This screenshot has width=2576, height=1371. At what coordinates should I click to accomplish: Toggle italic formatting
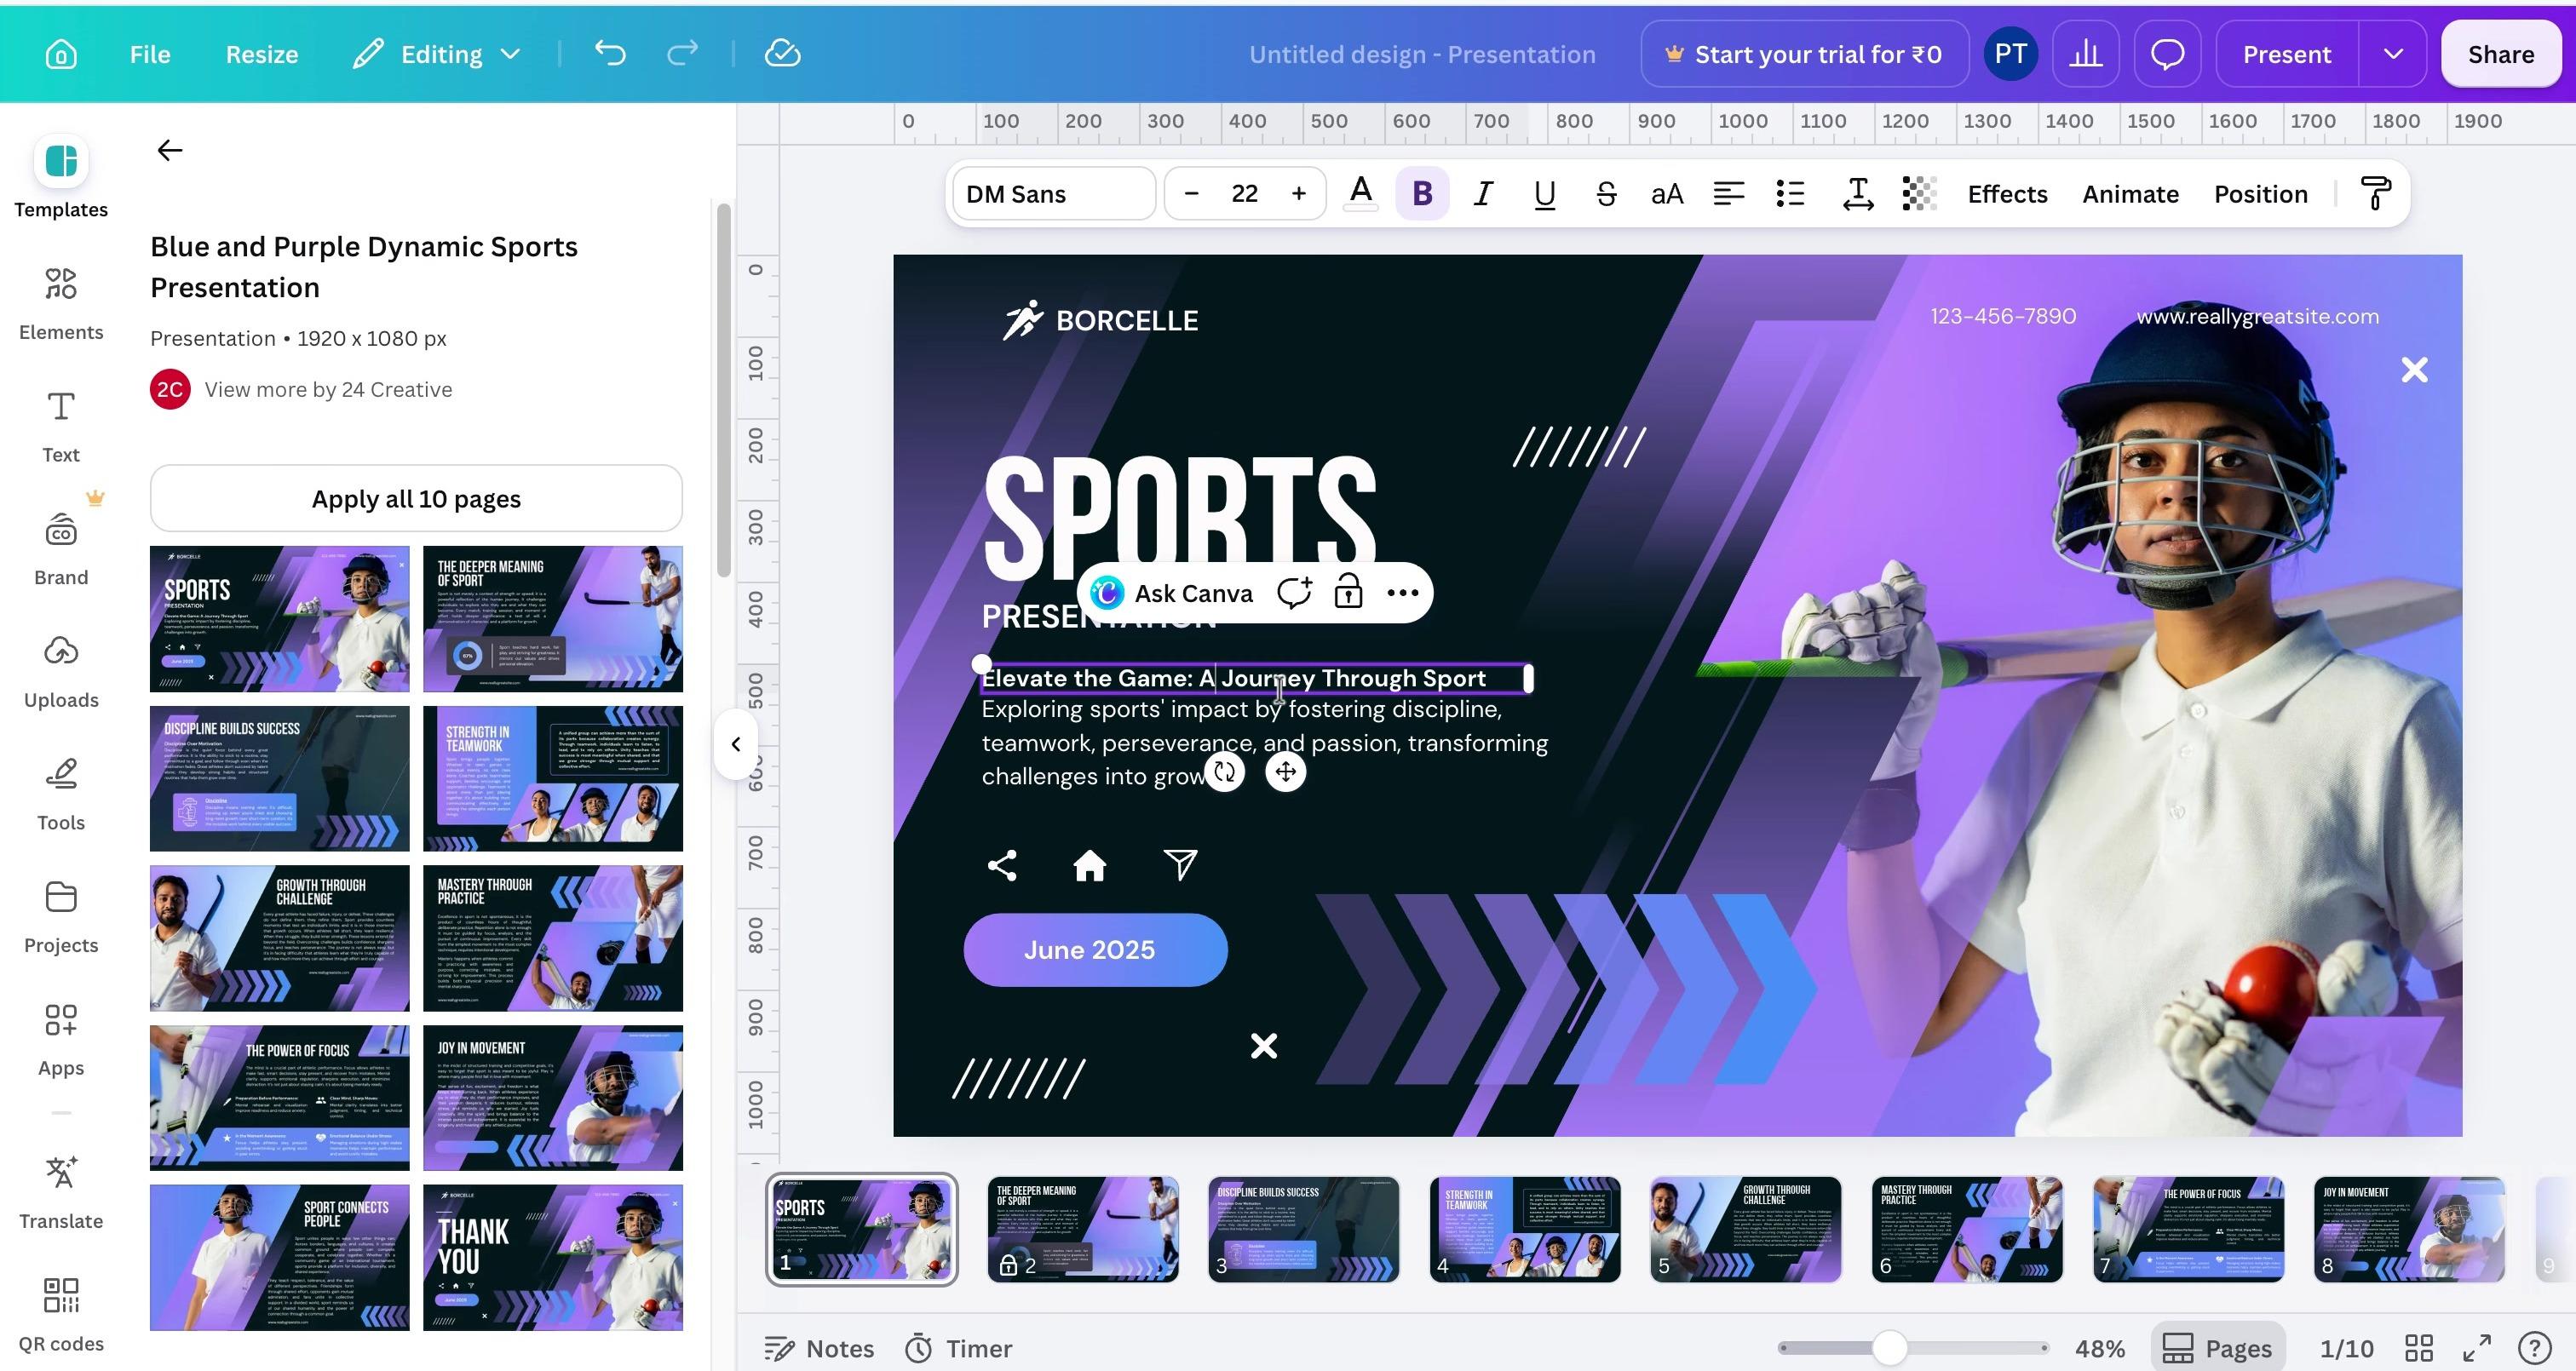click(x=1483, y=194)
